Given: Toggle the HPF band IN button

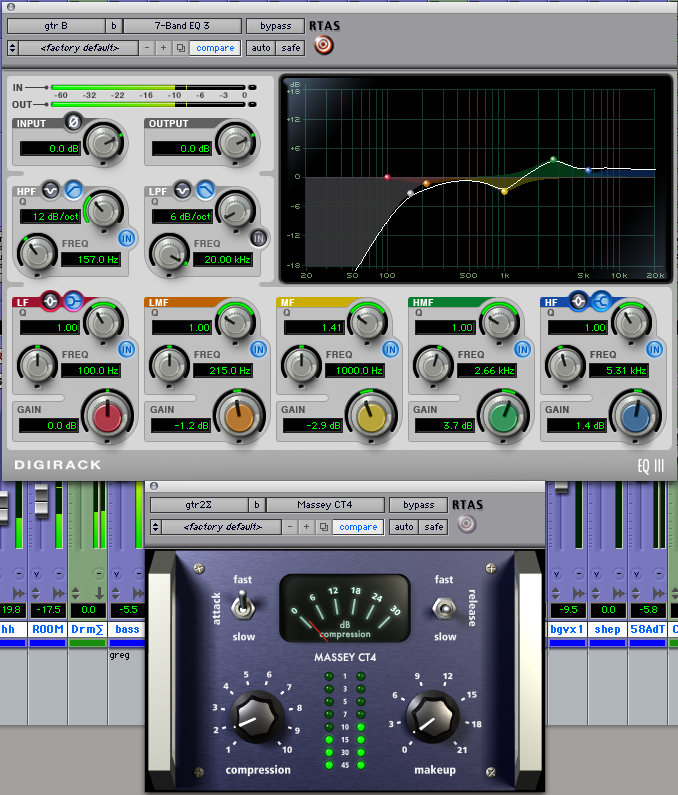Looking at the screenshot, I should 126,238.
